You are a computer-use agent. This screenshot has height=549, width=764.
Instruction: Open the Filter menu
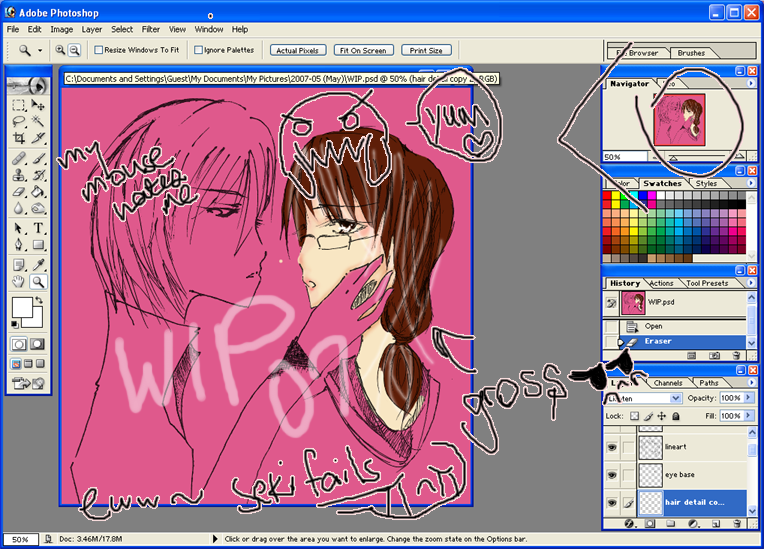click(x=151, y=29)
